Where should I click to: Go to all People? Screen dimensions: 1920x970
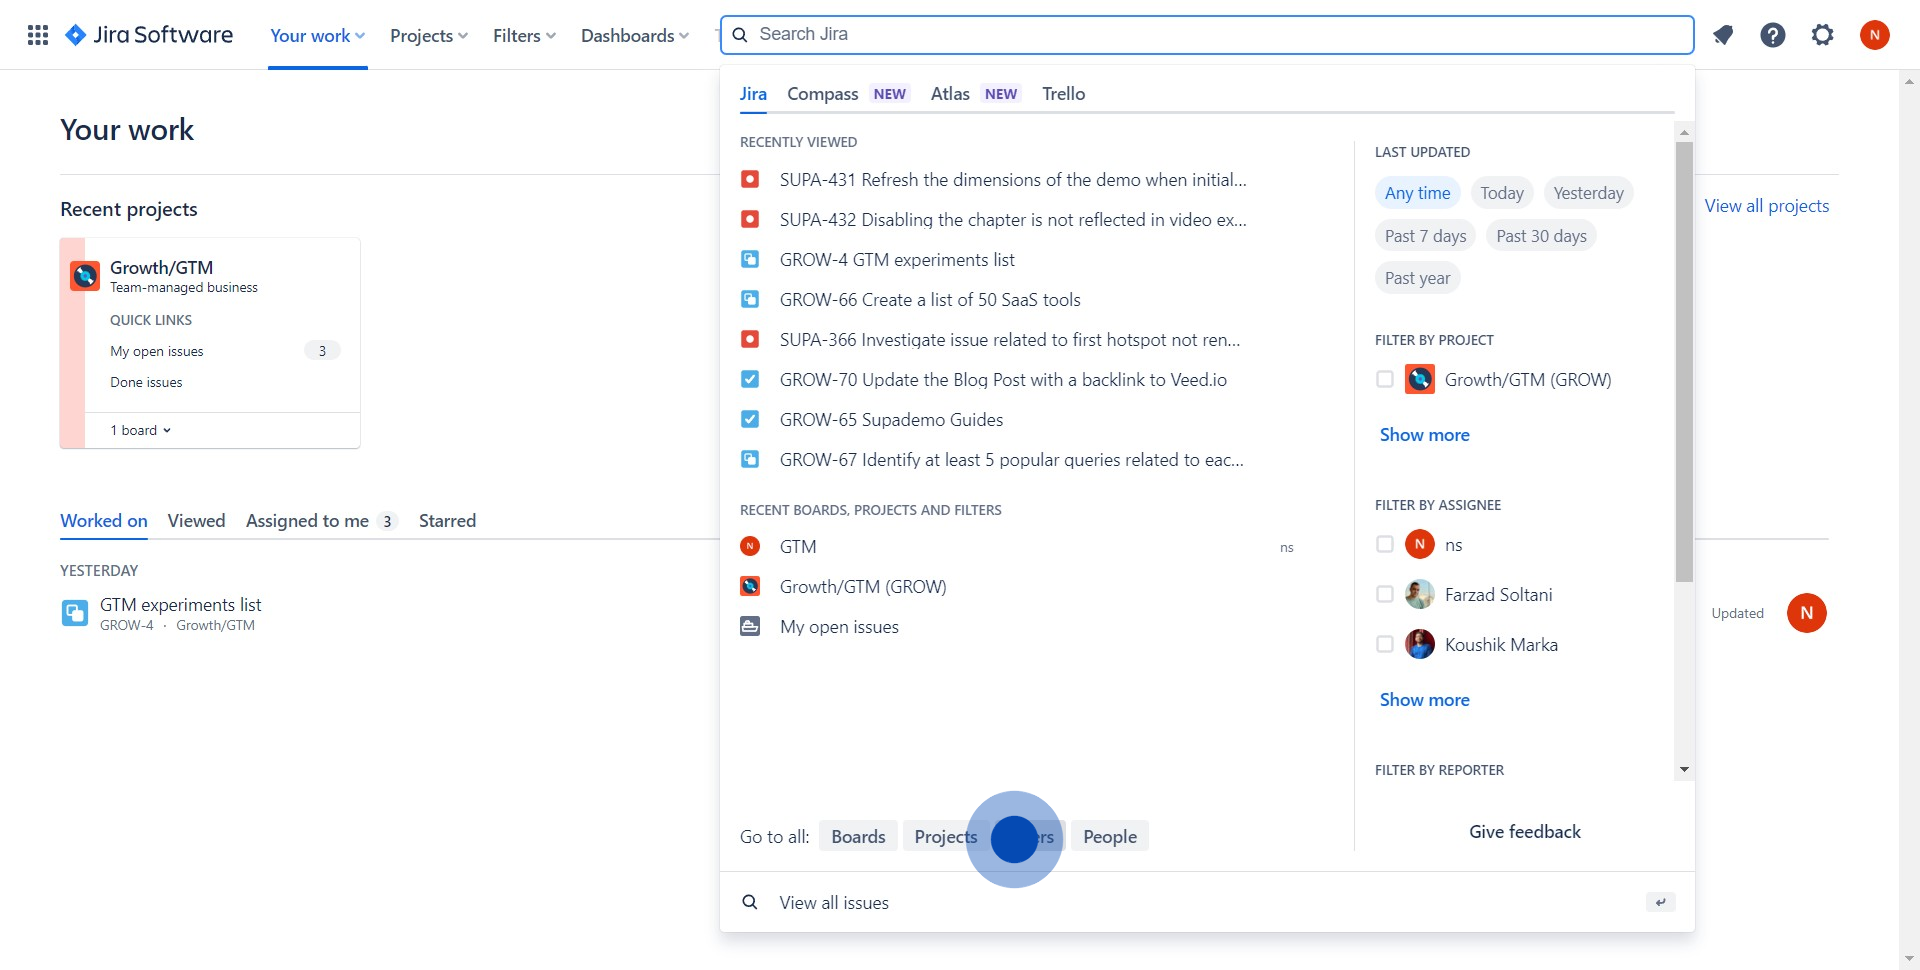click(x=1110, y=836)
